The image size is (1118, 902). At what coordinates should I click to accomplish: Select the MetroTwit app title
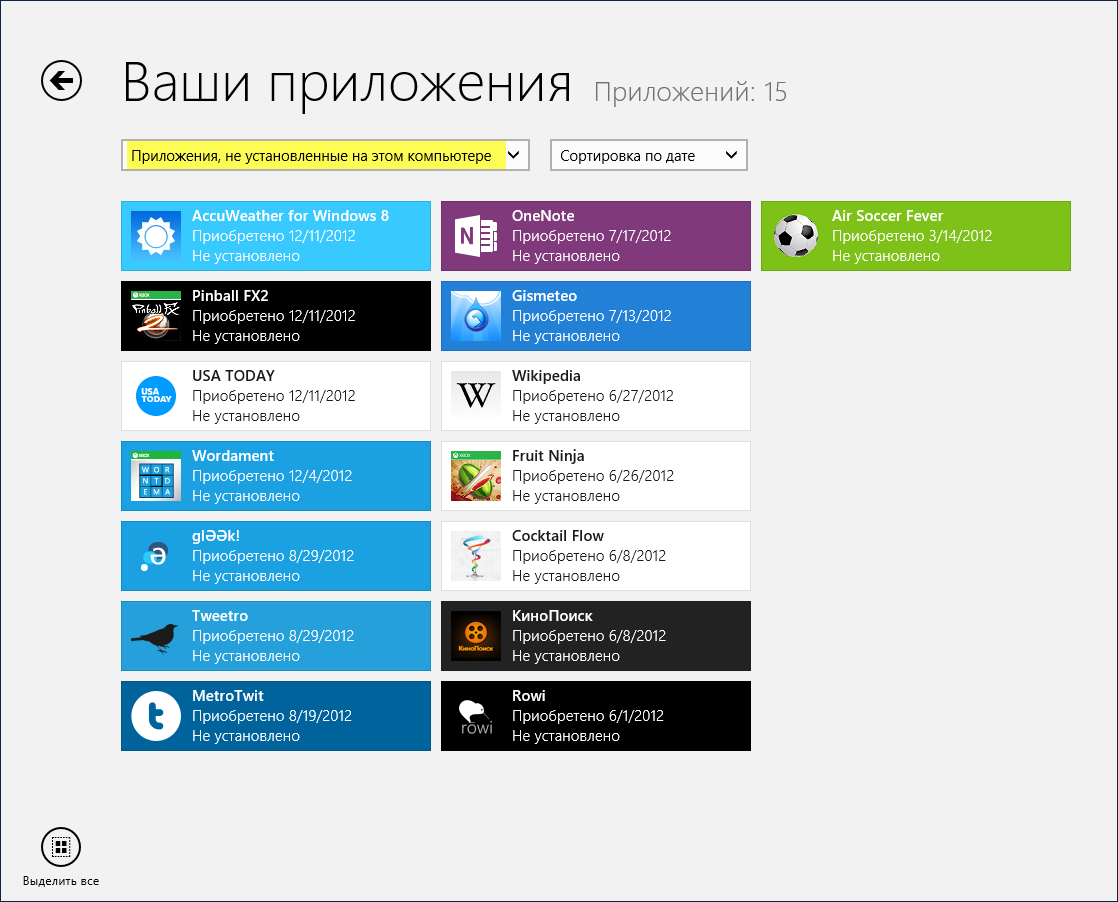[228, 696]
